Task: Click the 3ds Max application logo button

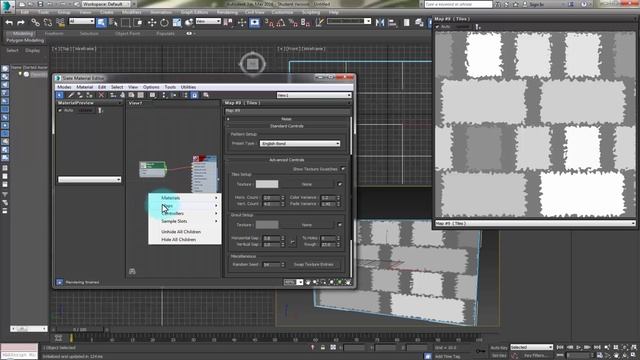Action: point(7,6)
